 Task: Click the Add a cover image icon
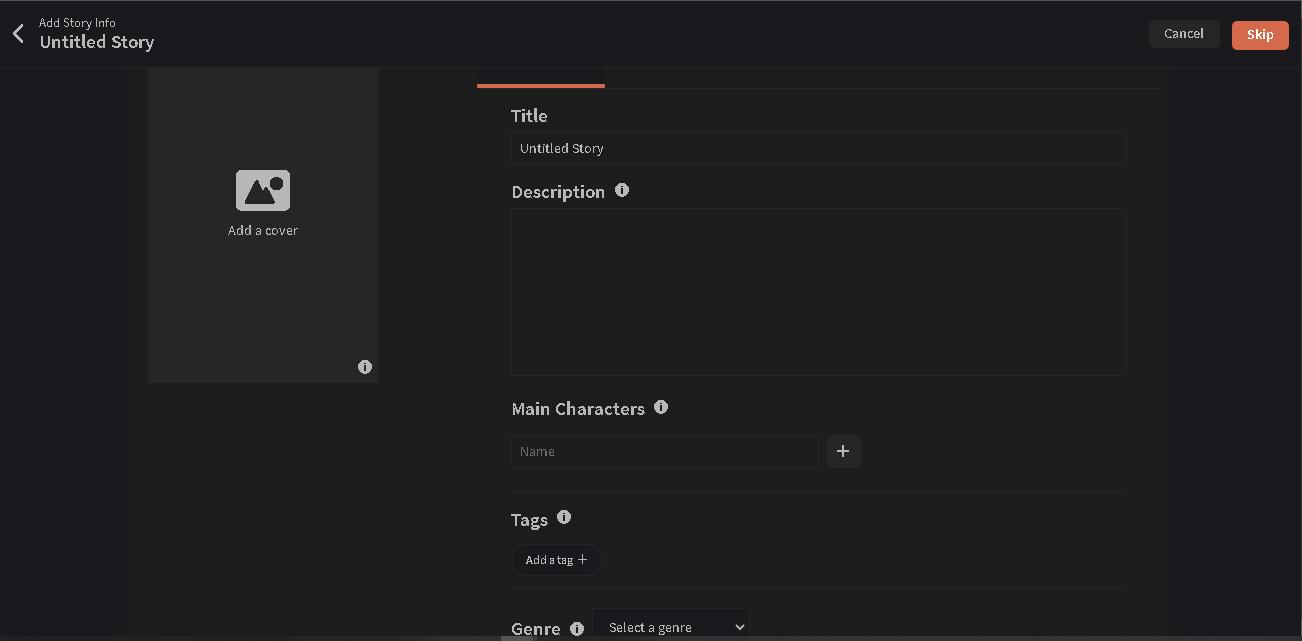pyautogui.click(x=262, y=189)
